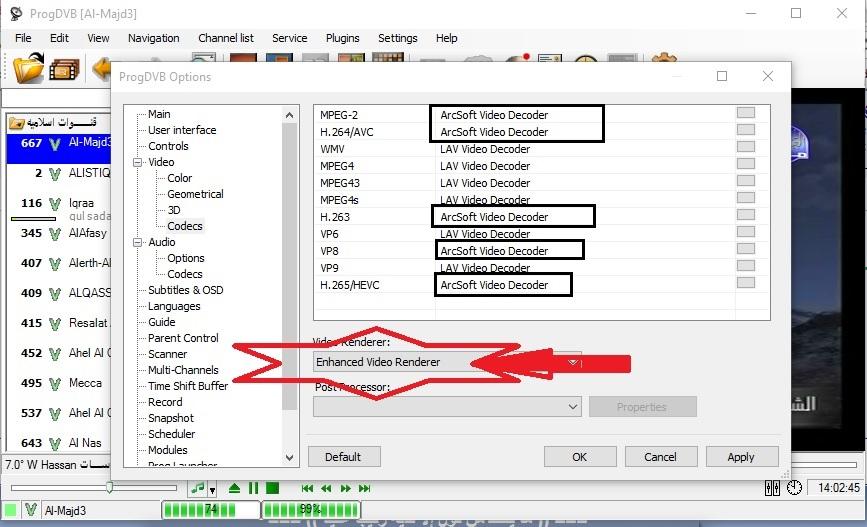Select Snapshot in the options tree
867x527 pixels.
171,419
